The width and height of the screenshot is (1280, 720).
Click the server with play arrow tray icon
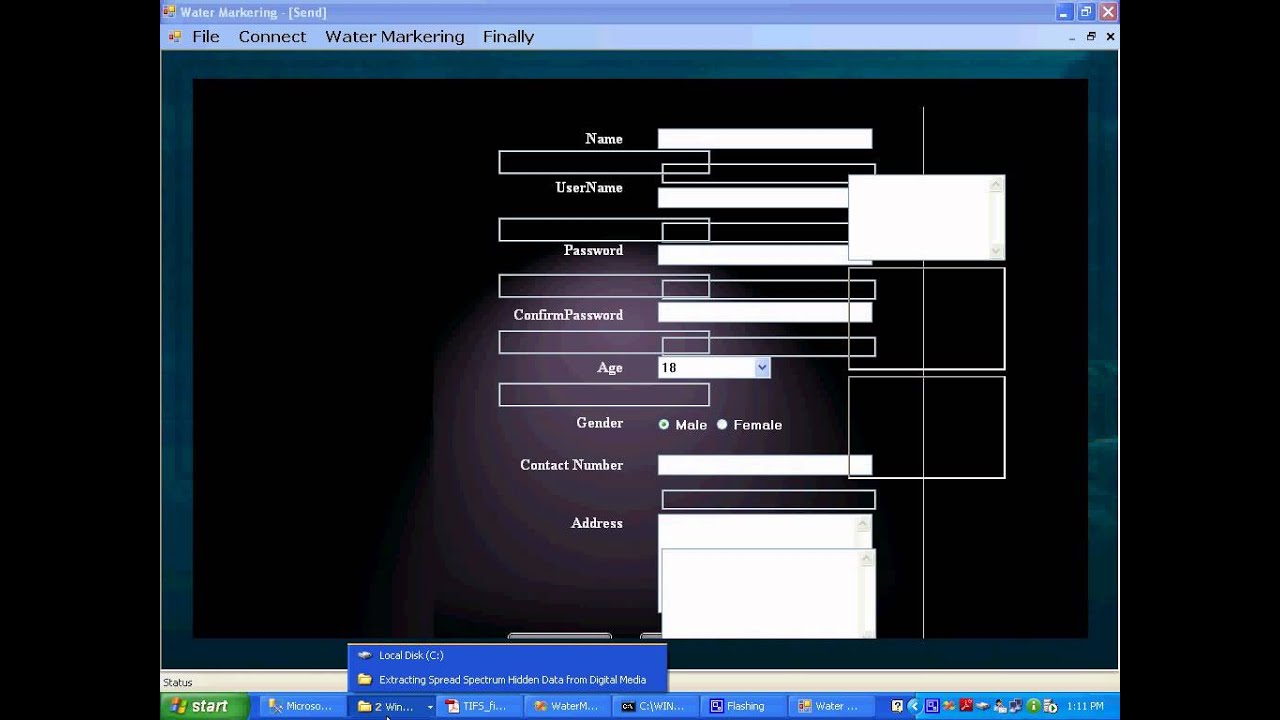click(1051, 706)
